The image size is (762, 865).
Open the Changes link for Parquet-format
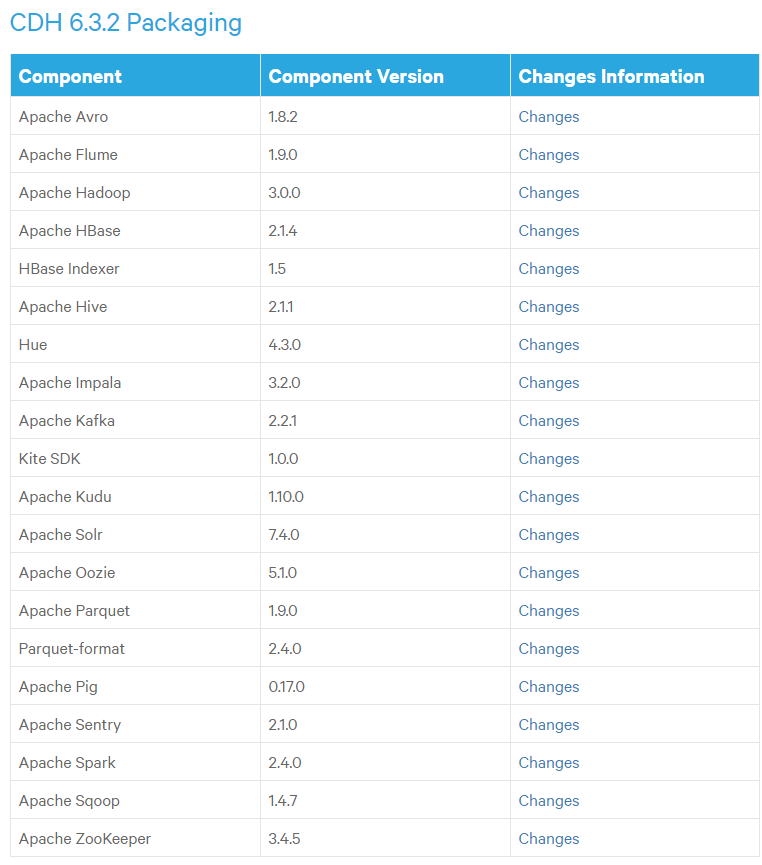pos(548,650)
